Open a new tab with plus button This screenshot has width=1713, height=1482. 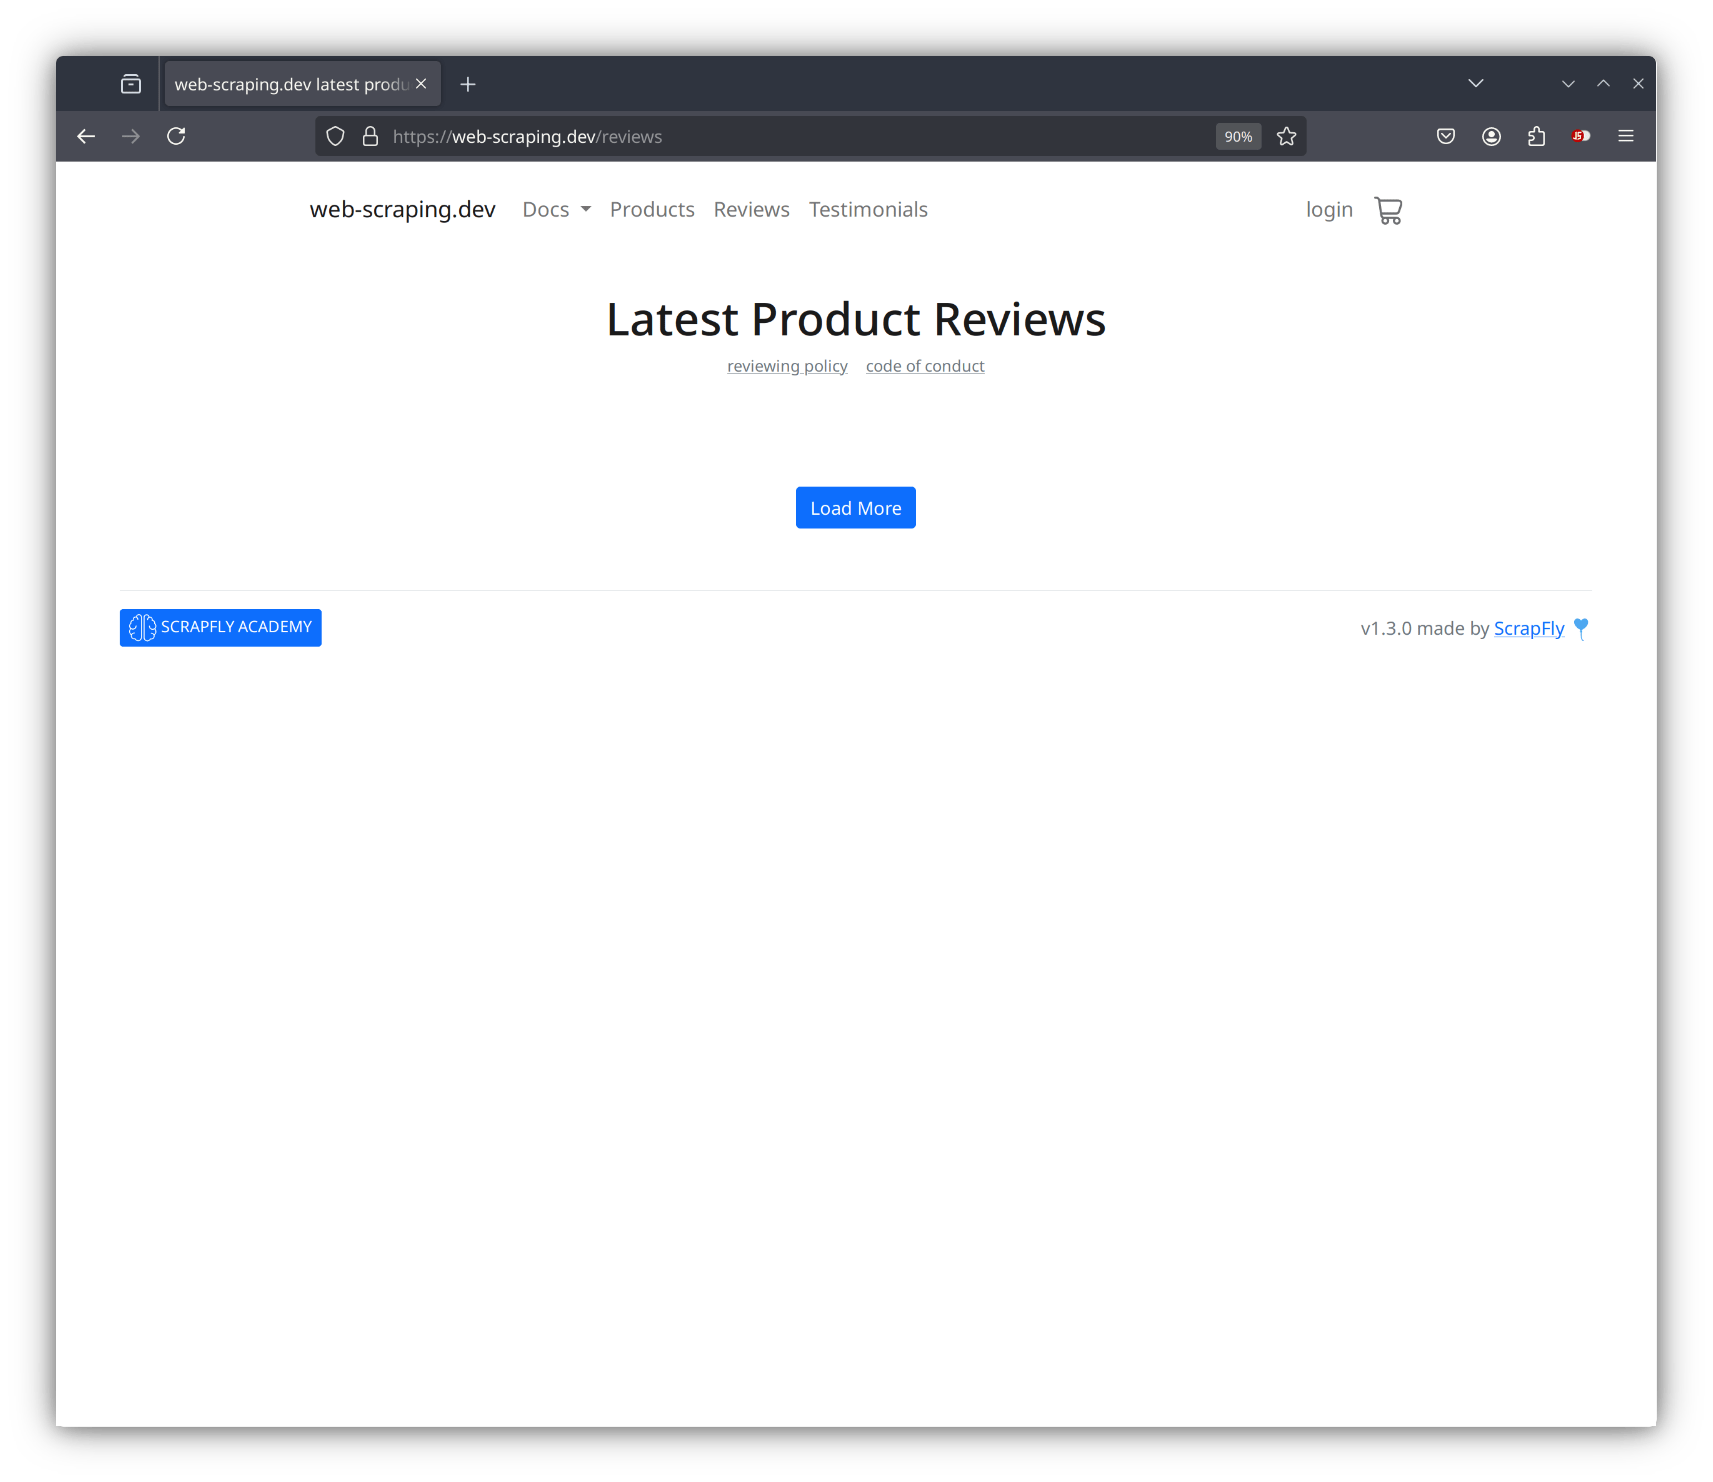467,83
